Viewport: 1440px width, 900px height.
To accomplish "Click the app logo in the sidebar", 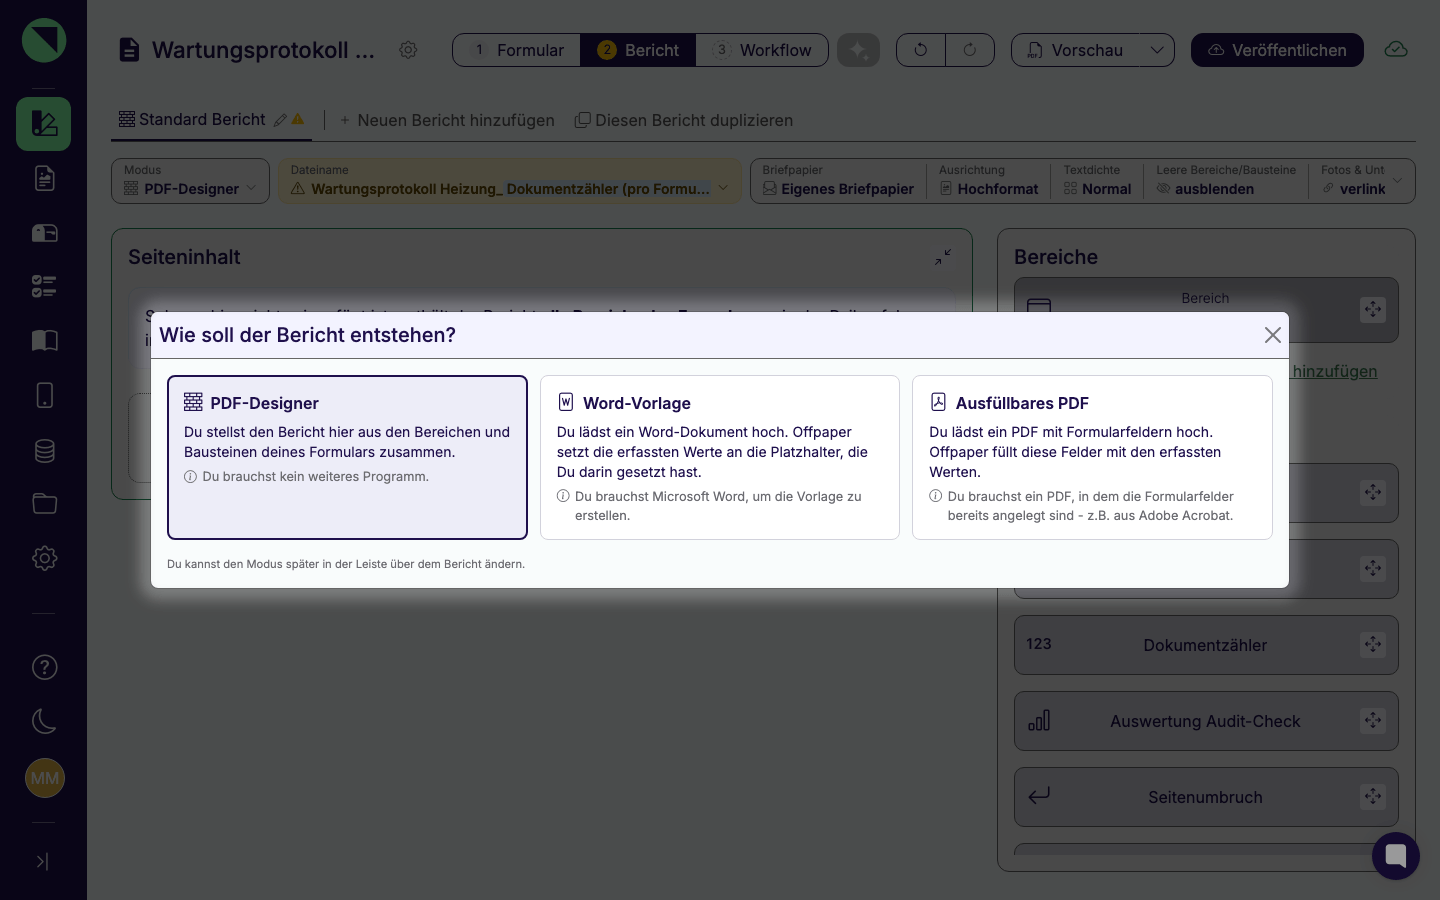I will point(44,40).
